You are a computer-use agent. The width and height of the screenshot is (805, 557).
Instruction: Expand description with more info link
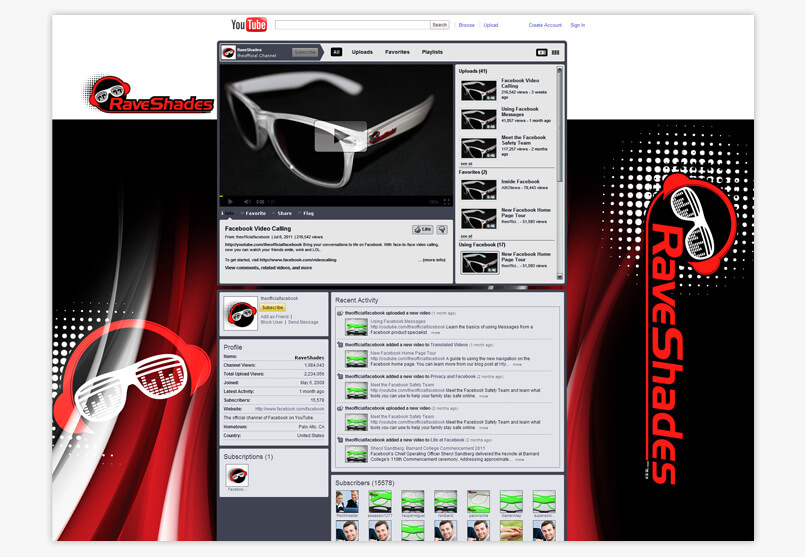(434, 260)
